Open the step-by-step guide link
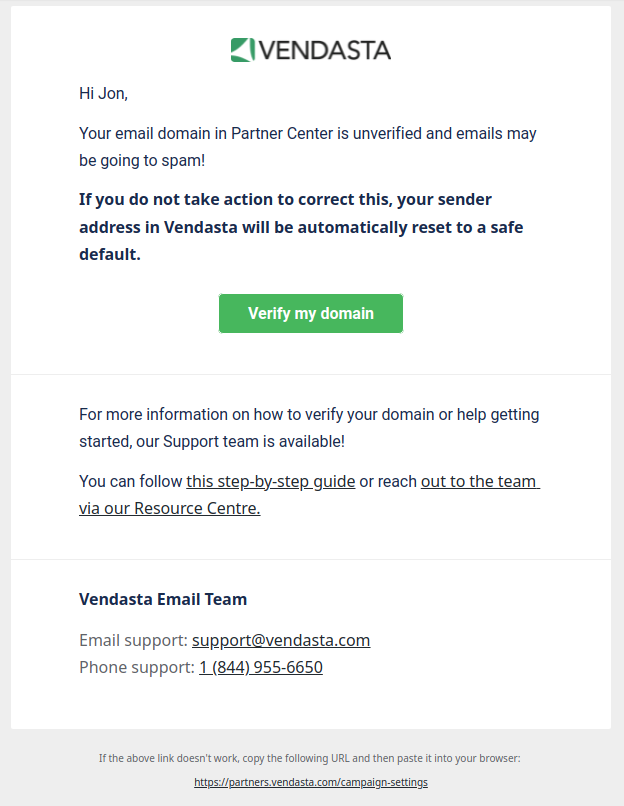This screenshot has height=806, width=624. [270, 482]
